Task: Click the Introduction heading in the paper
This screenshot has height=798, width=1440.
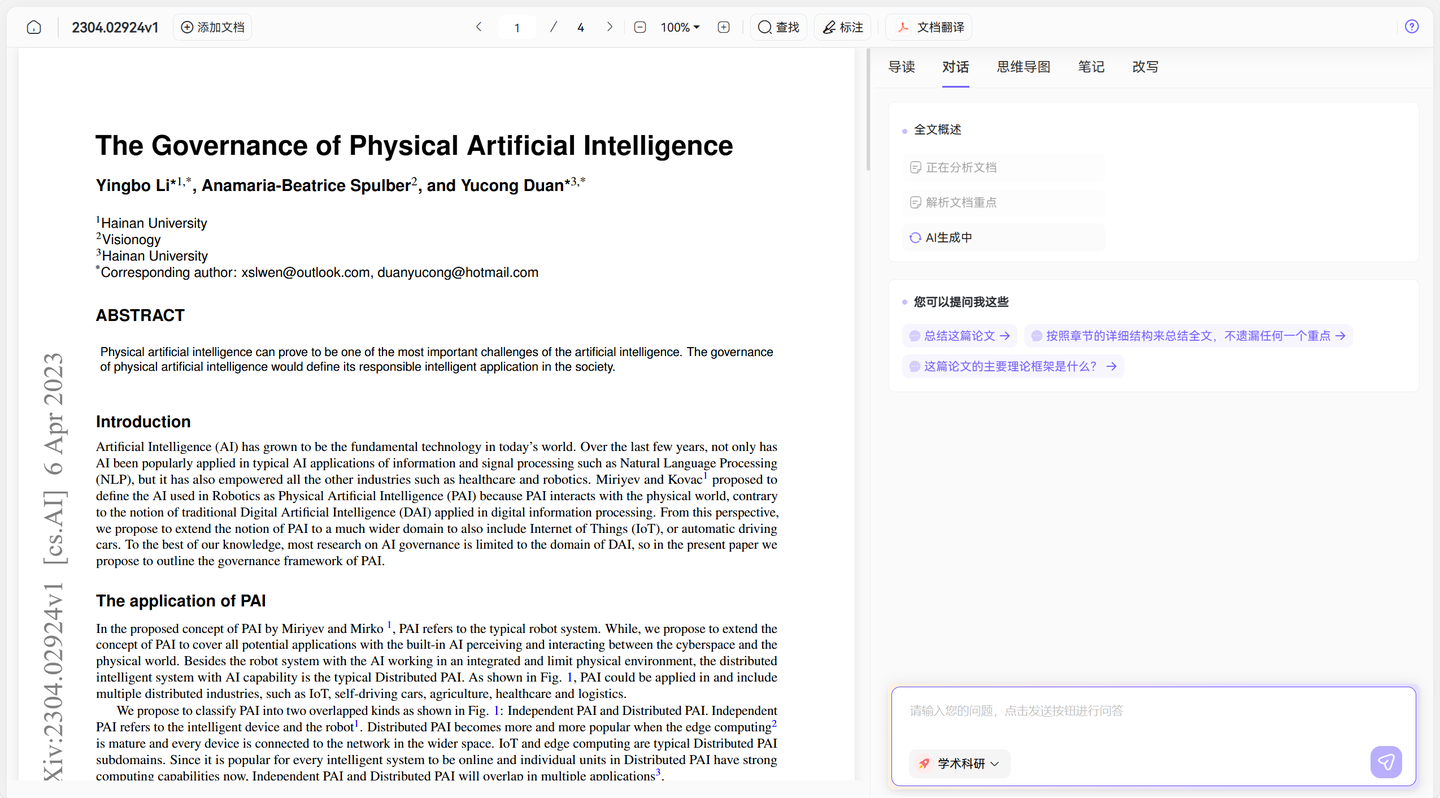Action: point(143,422)
